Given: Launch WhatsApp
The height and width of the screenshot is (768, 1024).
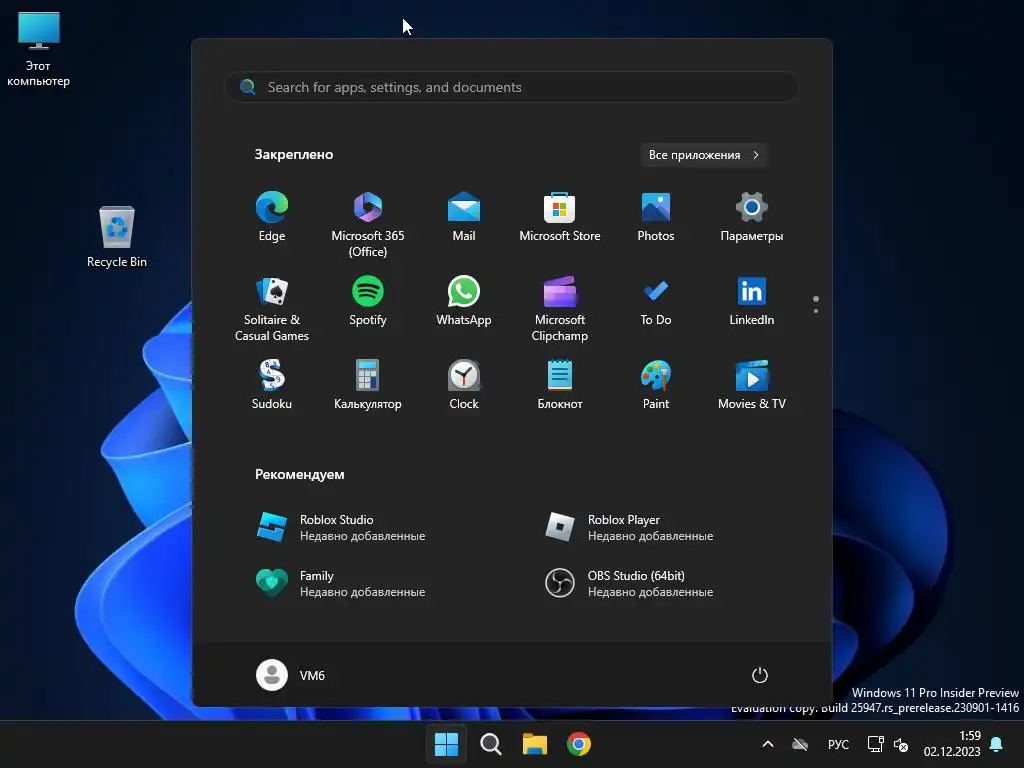Looking at the screenshot, I should click(x=464, y=302).
